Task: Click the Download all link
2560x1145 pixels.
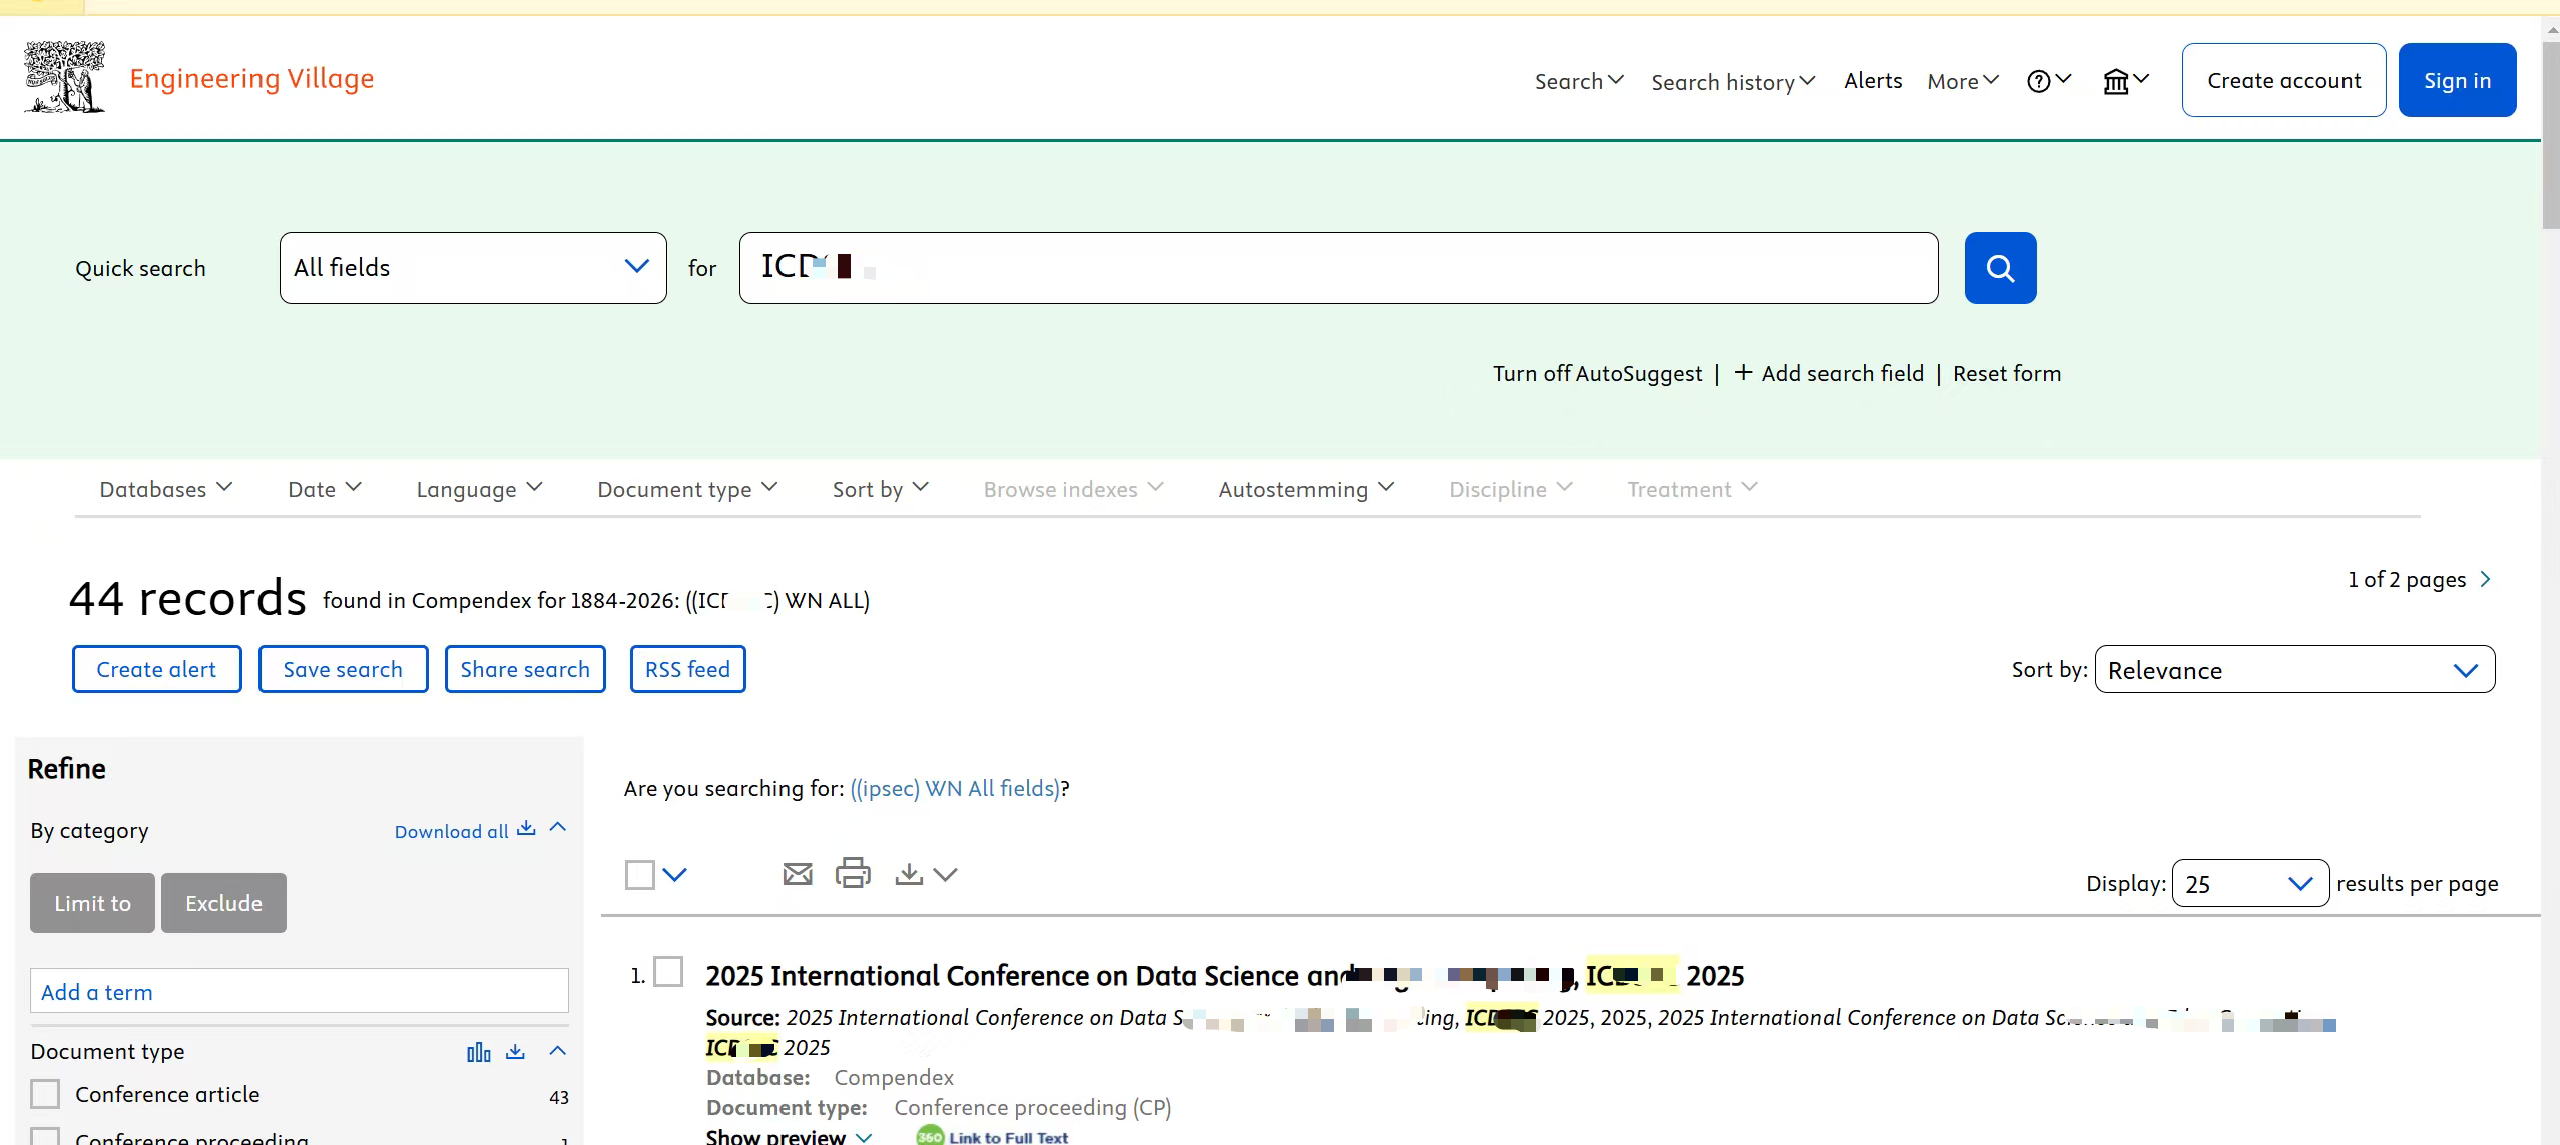Action: click(x=465, y=830)
